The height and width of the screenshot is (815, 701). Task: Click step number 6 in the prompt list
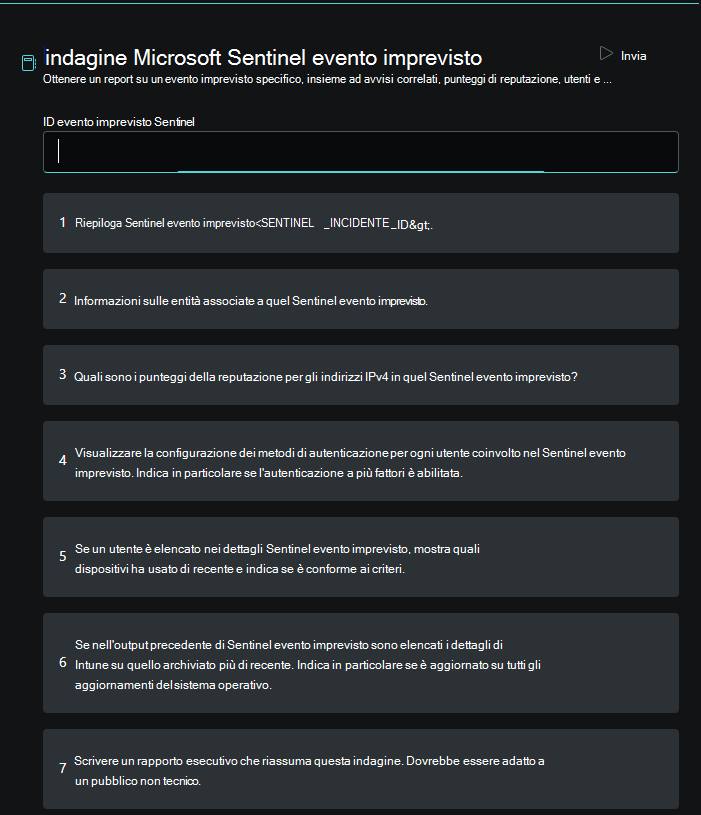click(x=62, y=662)
